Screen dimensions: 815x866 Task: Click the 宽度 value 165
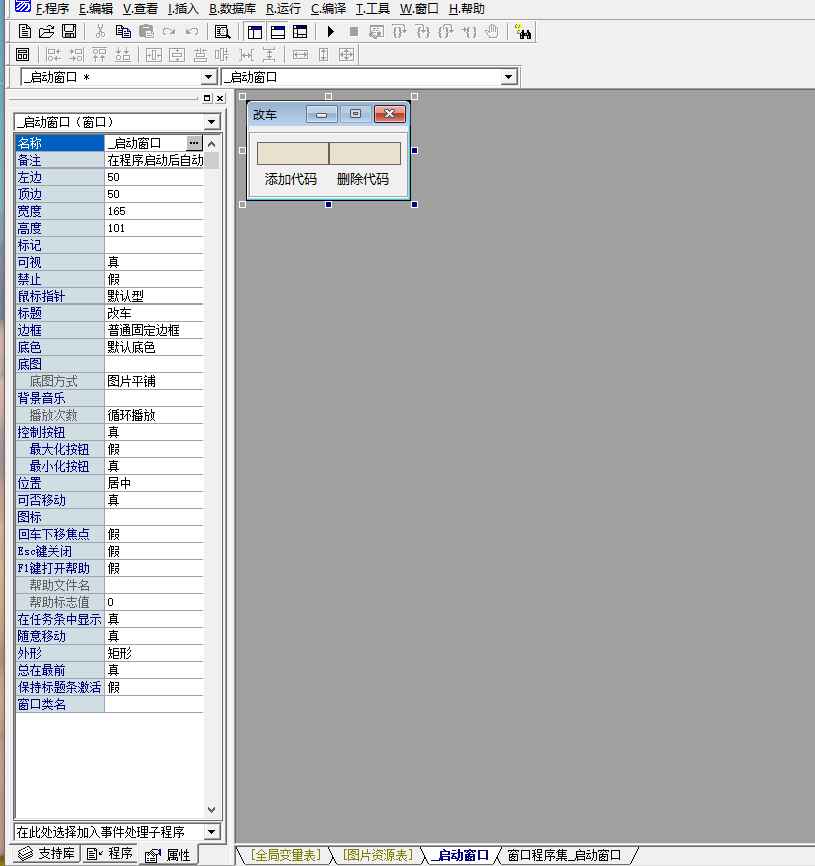(154, 211)
